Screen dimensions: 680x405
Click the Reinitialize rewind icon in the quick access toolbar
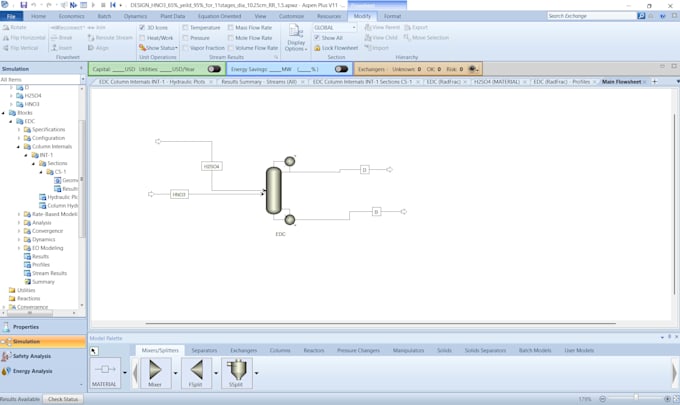(x=113, y=5)
